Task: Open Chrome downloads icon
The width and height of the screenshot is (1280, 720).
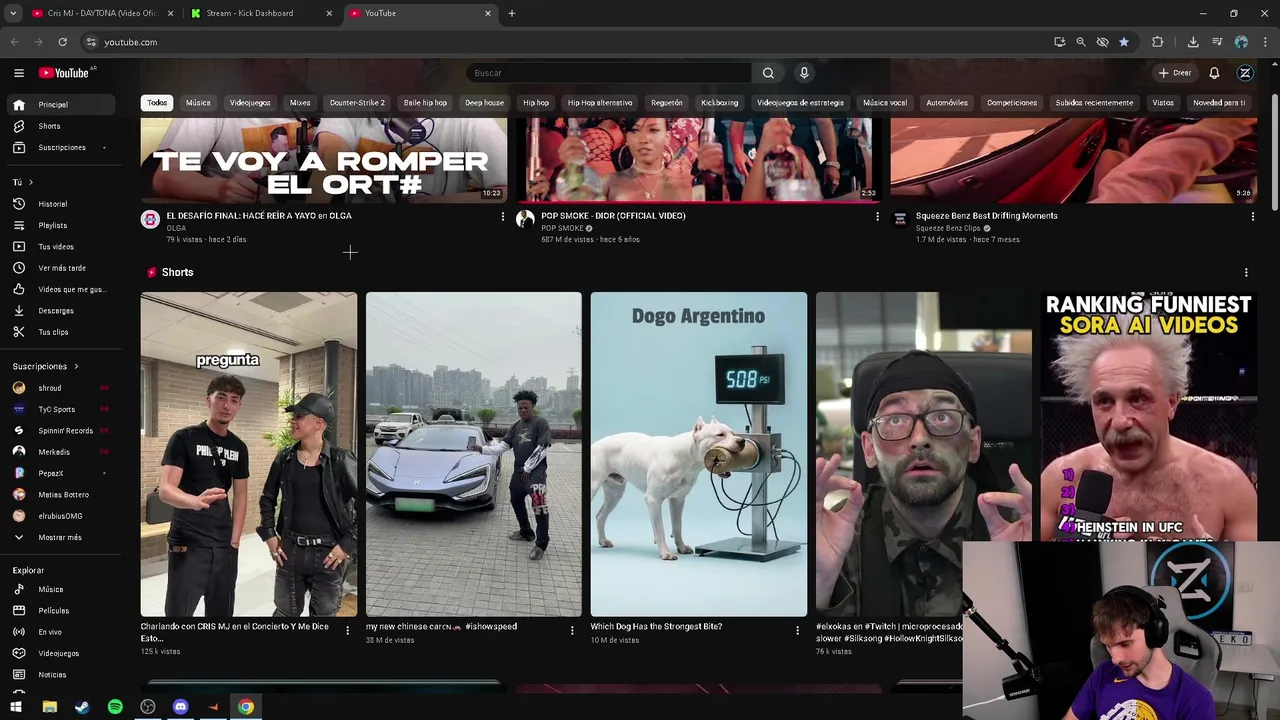Action: coord(1193,42)
